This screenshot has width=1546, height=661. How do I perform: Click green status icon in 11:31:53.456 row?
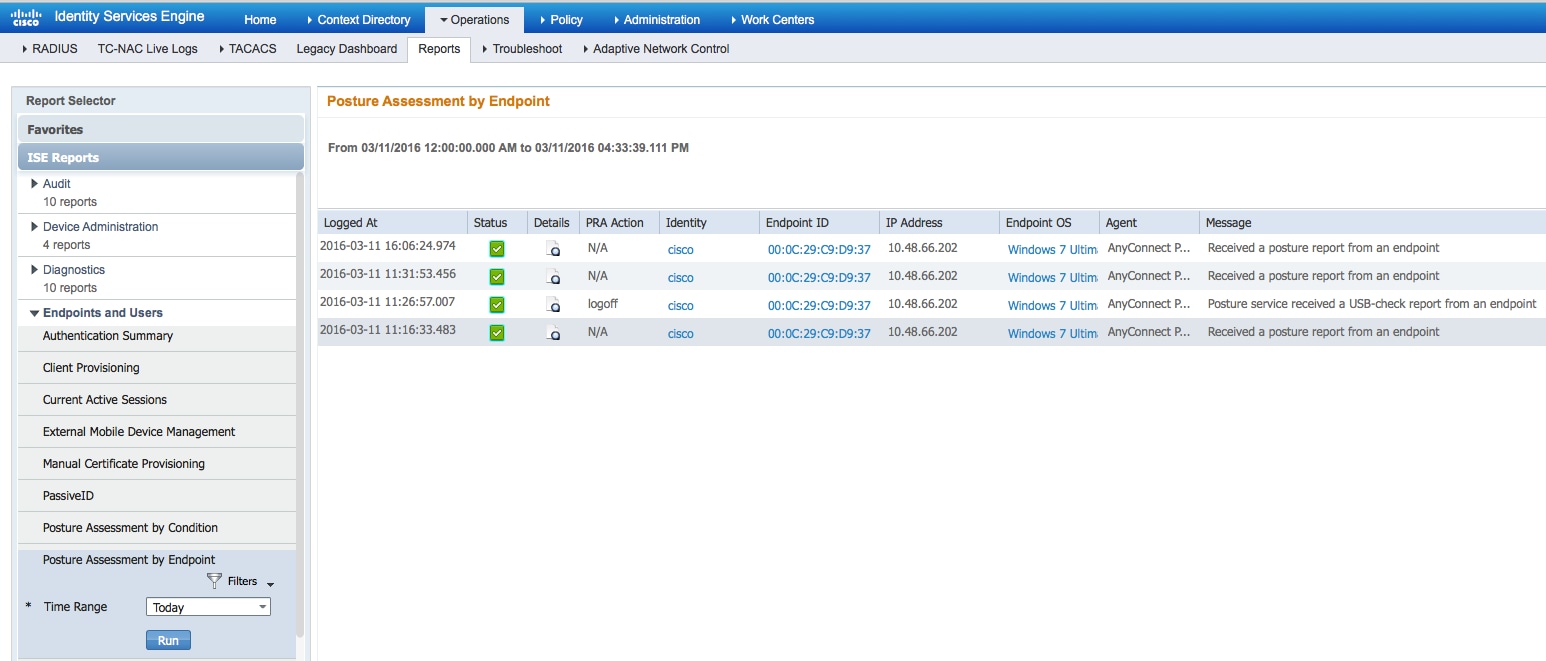(x=497, y=277)
